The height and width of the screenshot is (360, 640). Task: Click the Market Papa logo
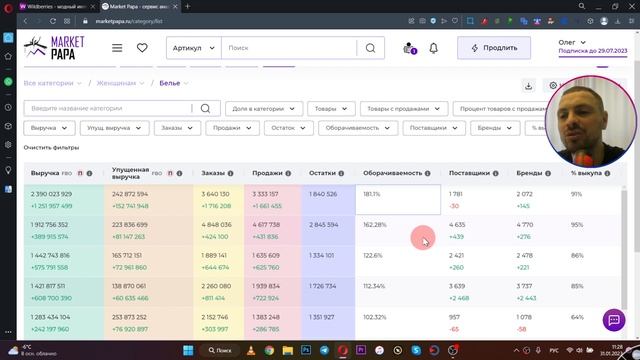(x=54, y=48)
